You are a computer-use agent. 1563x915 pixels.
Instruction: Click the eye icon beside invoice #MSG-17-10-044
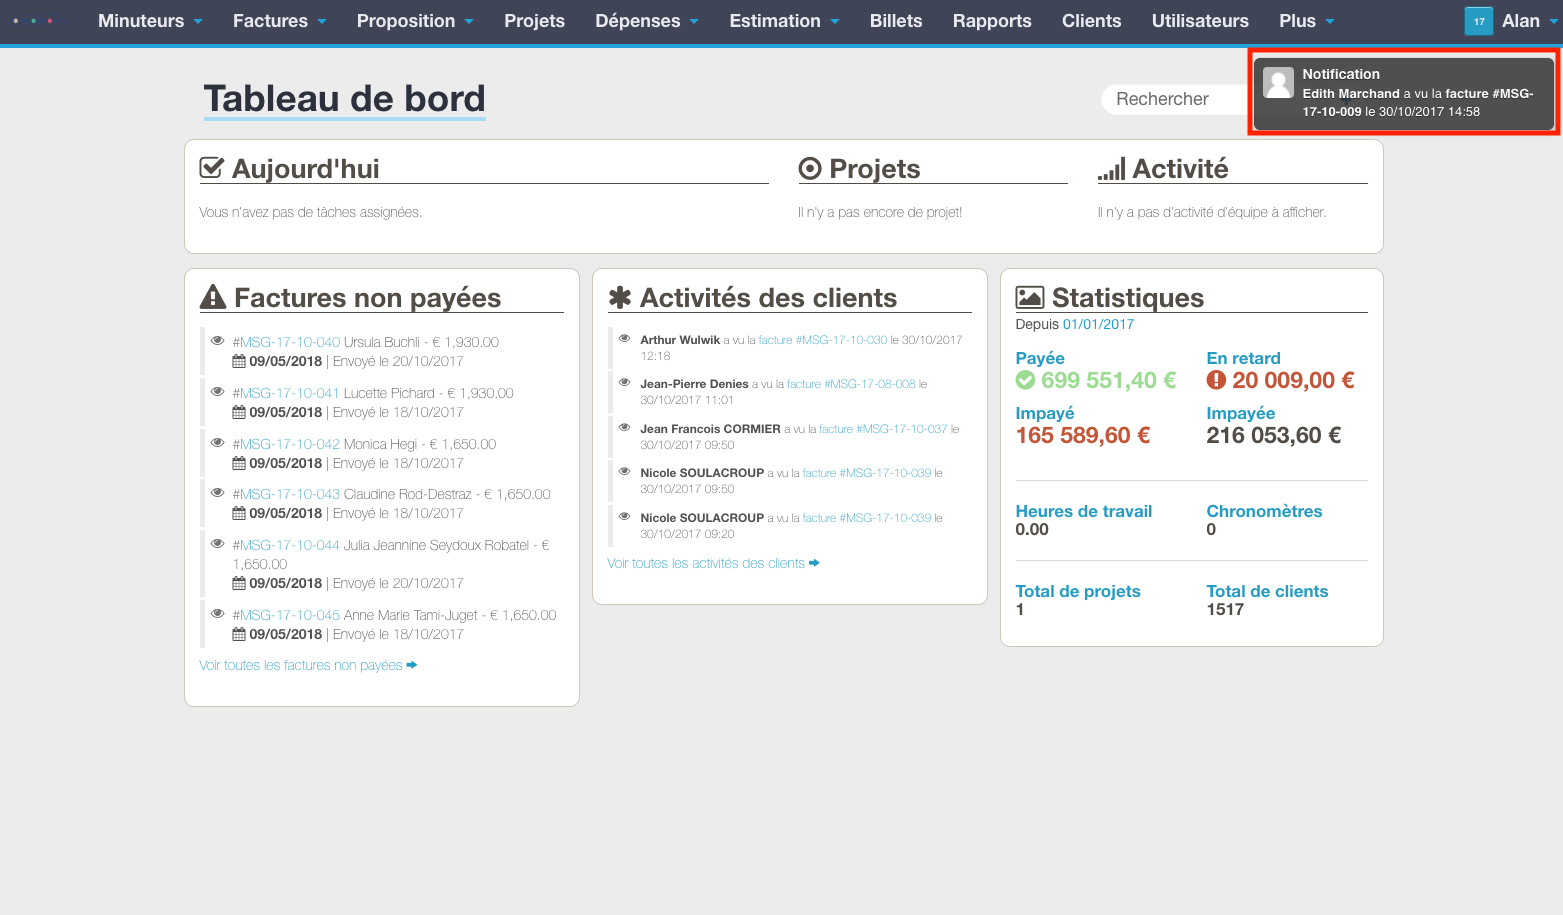[217, 544]
